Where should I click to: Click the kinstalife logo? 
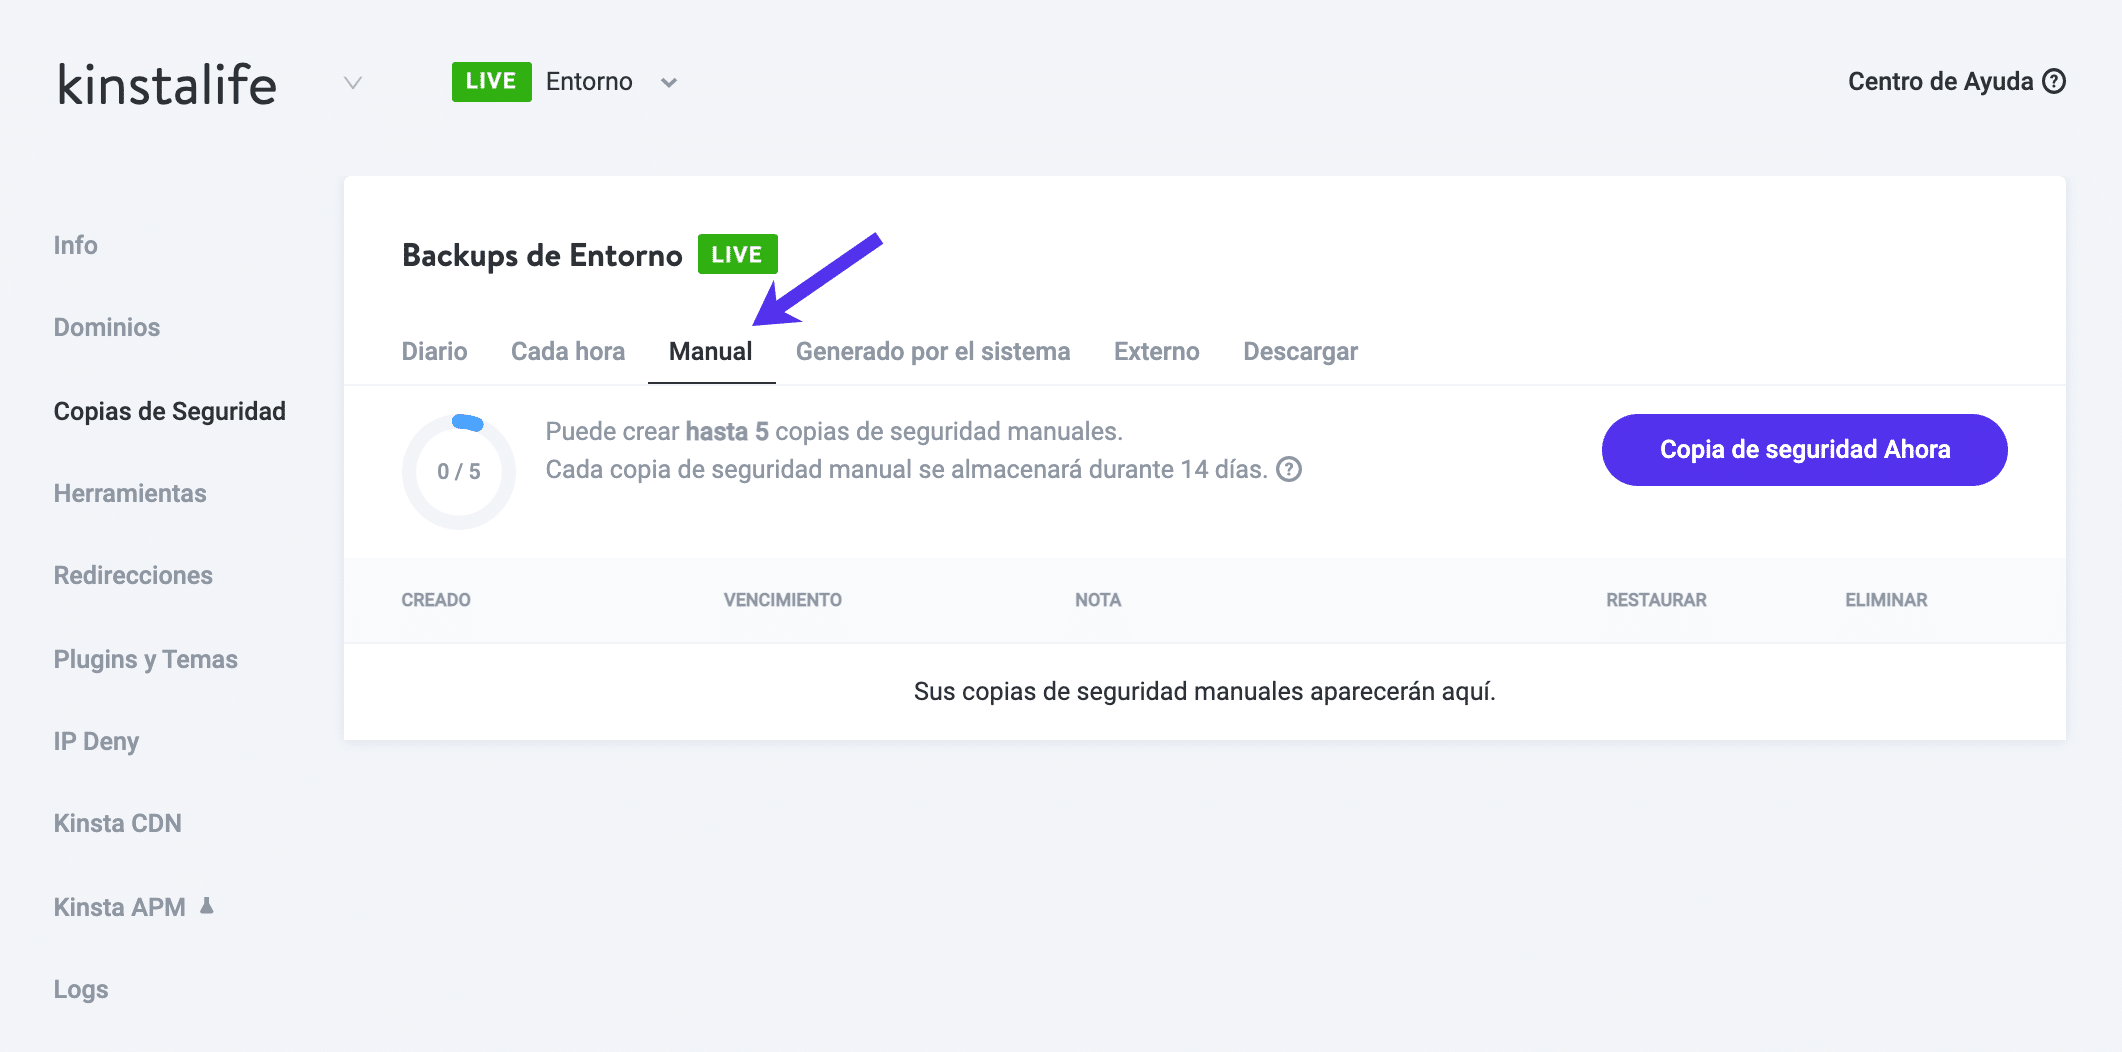click(166, 84)
